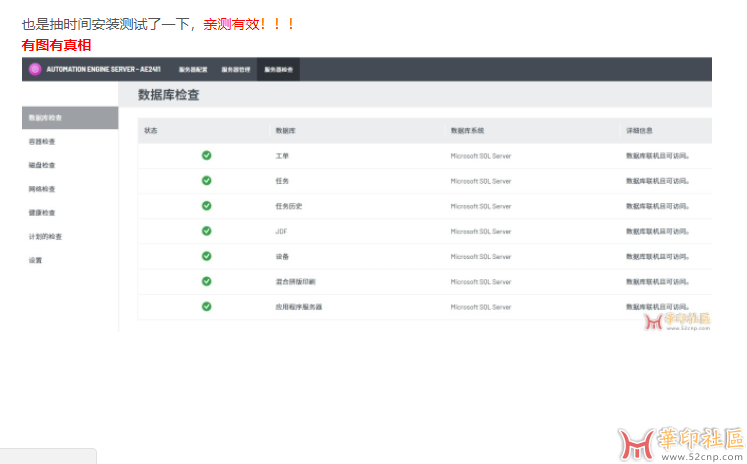Click the purple Automation Engine logo icon

pyautogui.click(x=35, y=70)
